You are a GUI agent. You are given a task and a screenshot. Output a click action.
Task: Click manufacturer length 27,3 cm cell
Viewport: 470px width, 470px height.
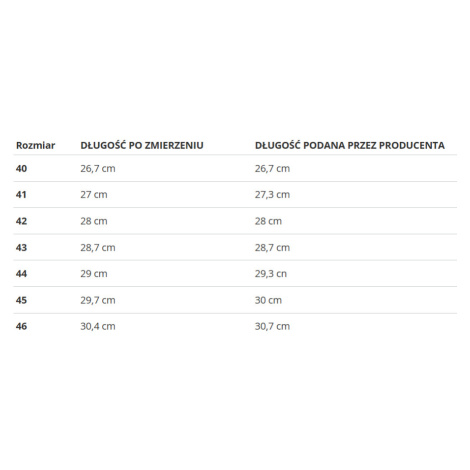click(x=272, y=195)
